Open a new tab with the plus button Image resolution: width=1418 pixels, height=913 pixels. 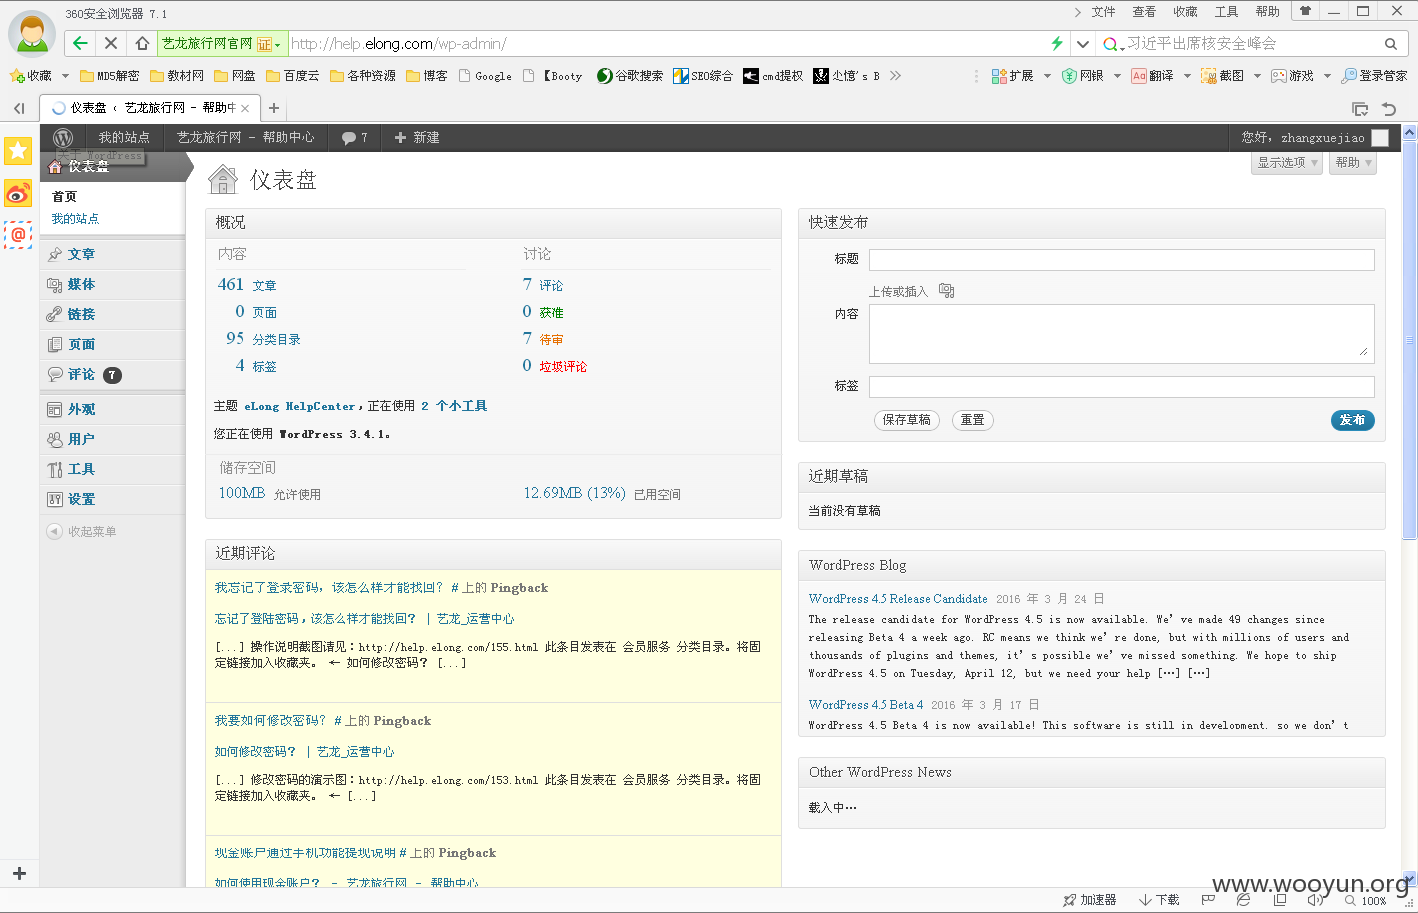point(273,108)
